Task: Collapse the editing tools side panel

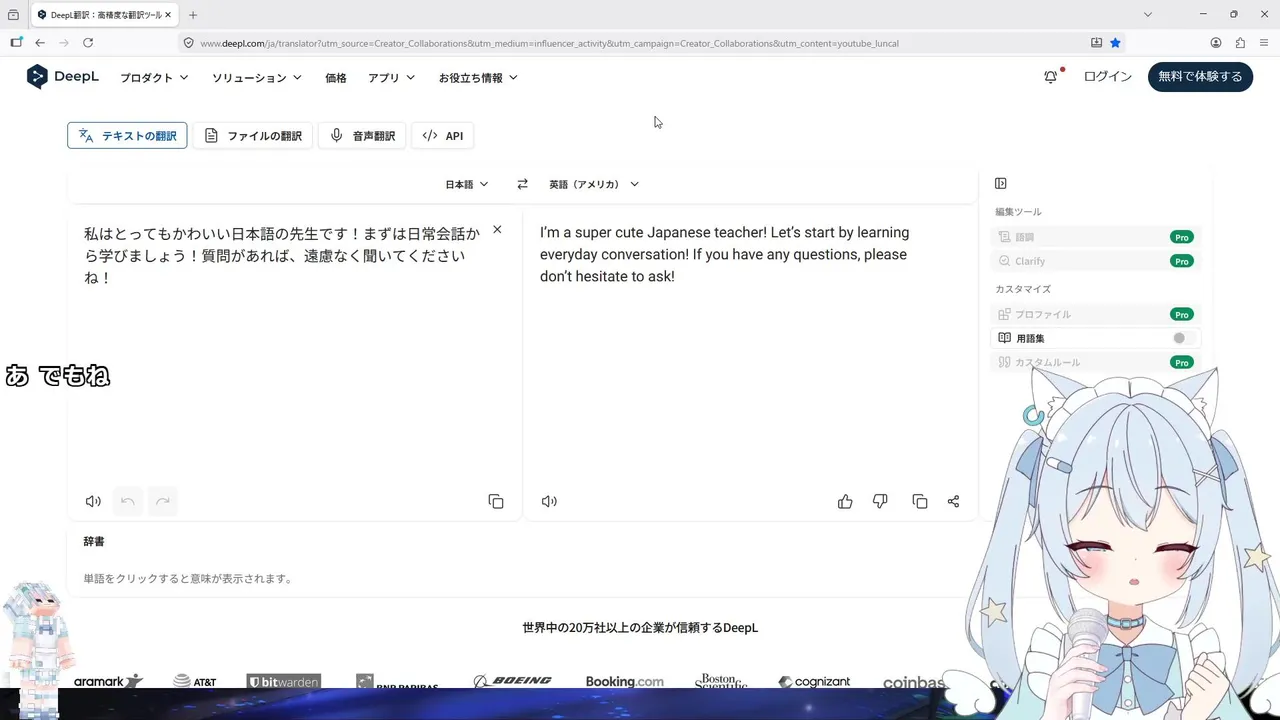Action: [x=1001, y=183]
